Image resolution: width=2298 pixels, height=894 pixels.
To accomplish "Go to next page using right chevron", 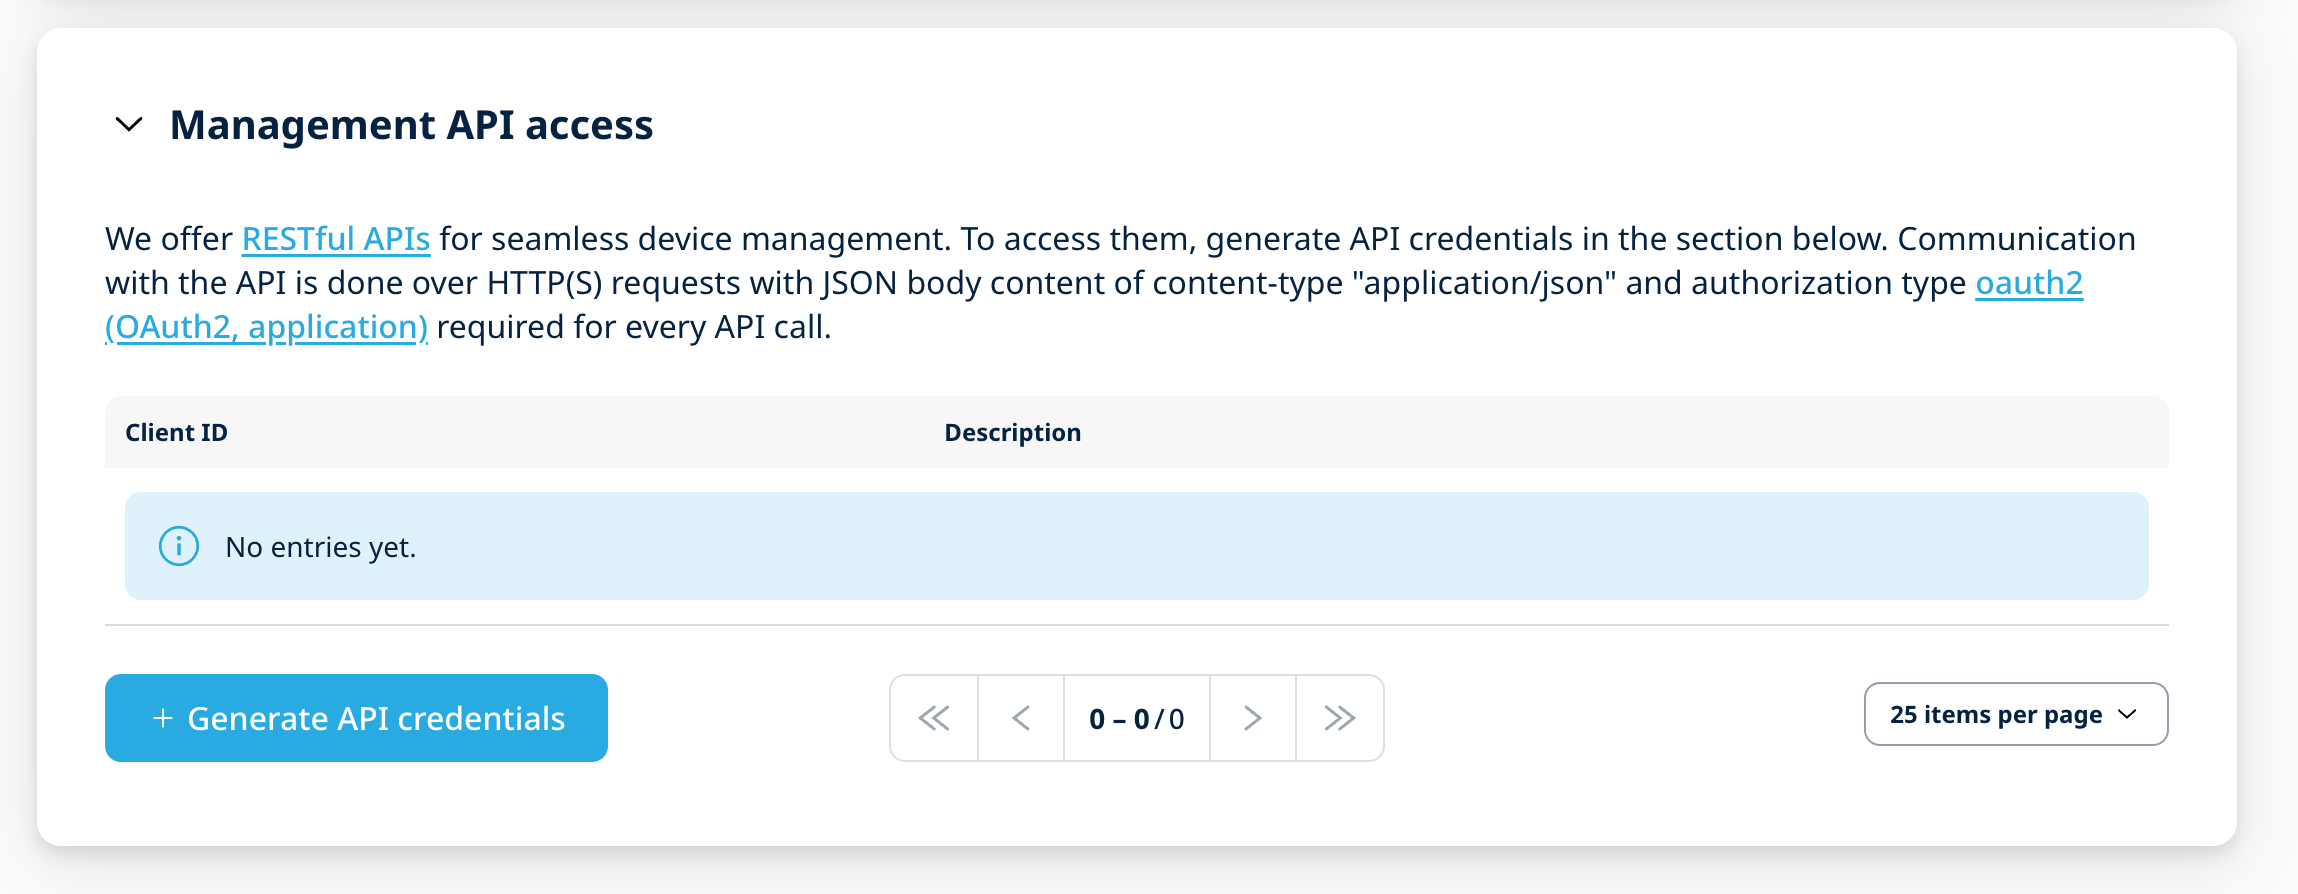I will coord(1253,718).
